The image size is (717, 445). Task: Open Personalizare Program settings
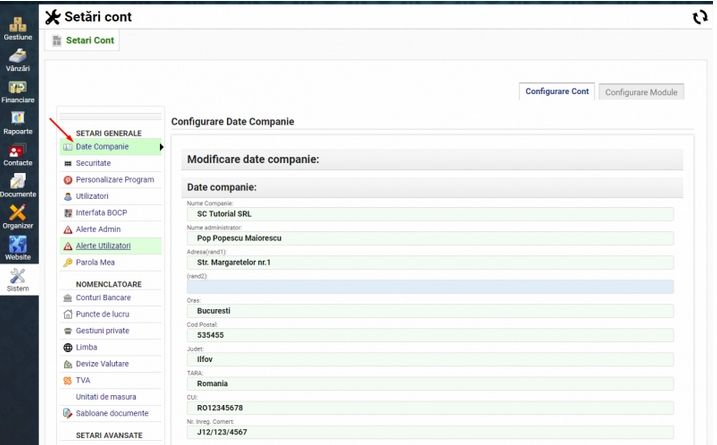114,180
